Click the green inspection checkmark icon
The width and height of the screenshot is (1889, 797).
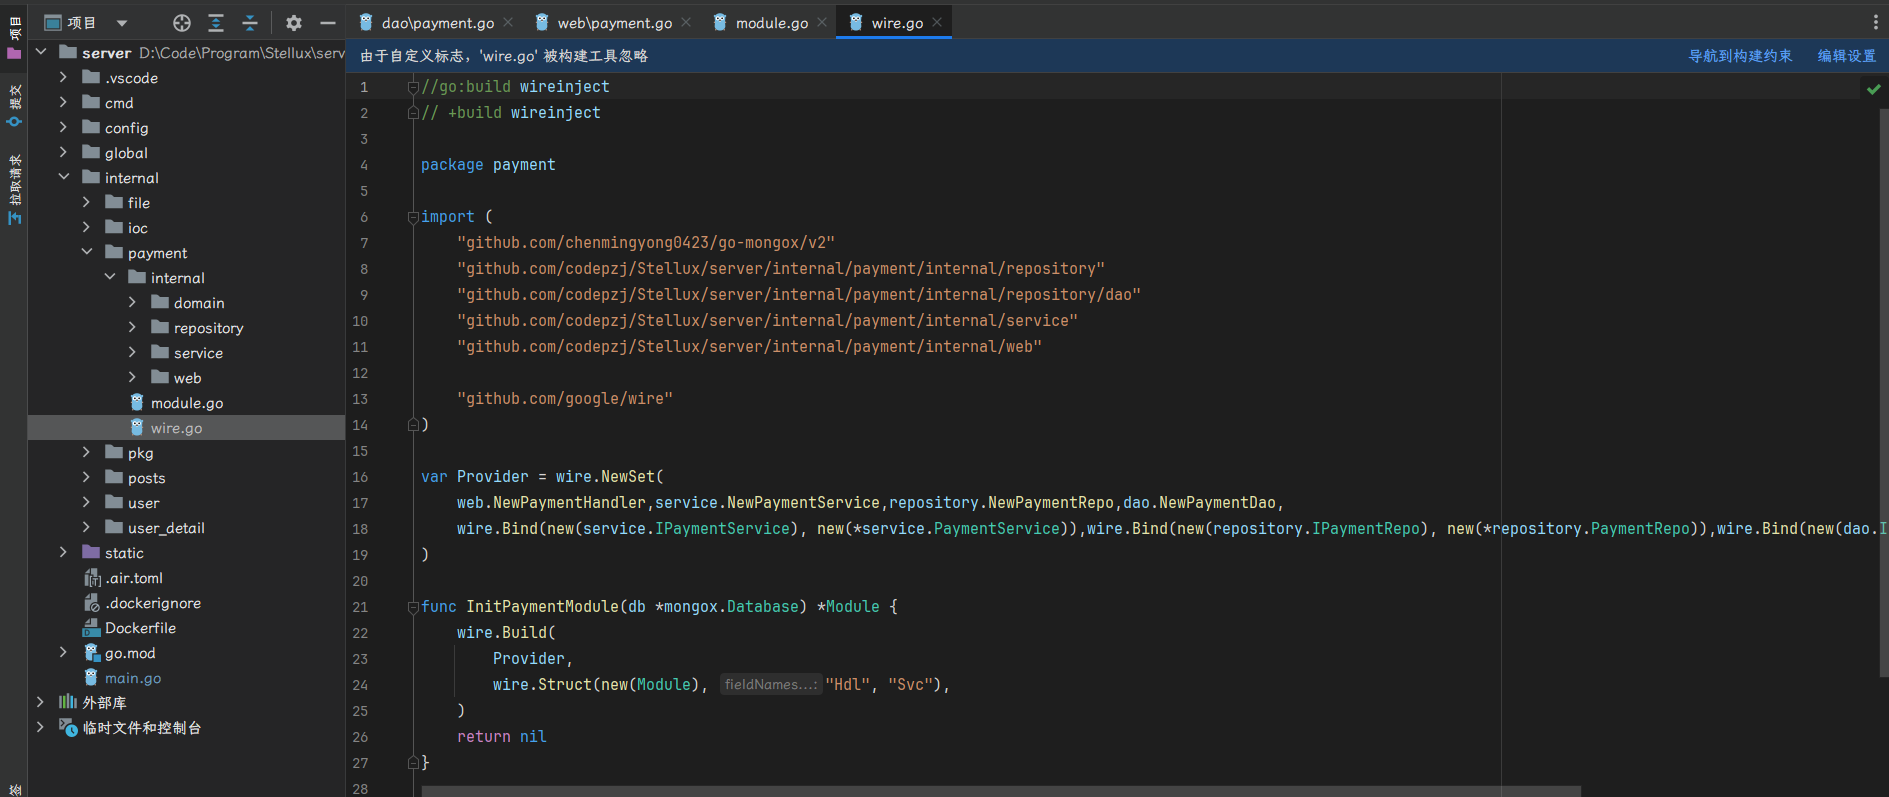click(1873, 89)
